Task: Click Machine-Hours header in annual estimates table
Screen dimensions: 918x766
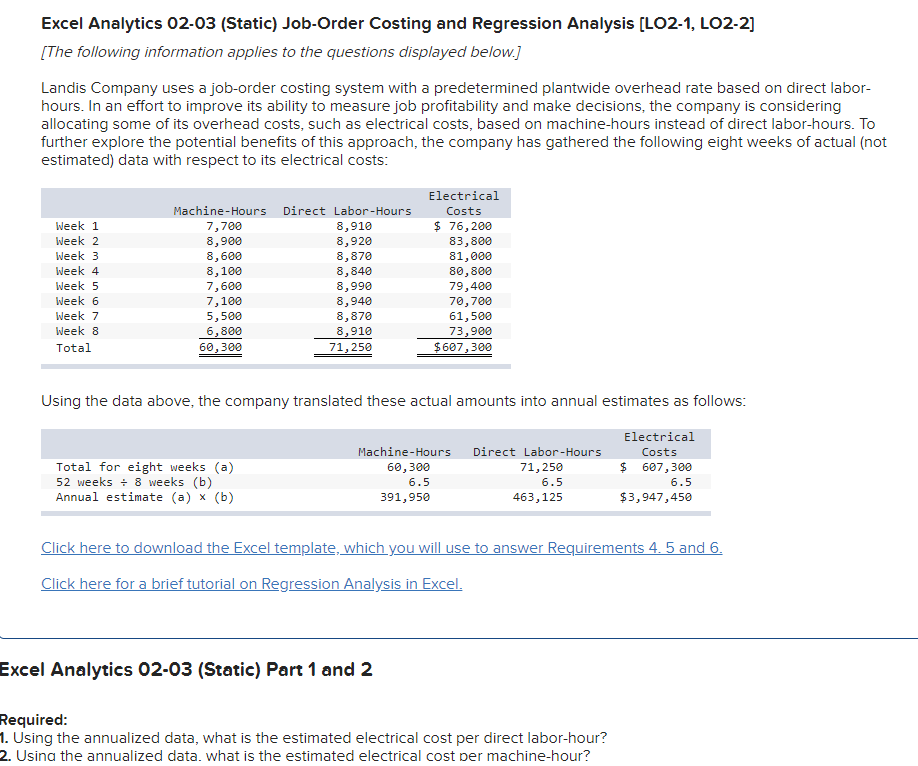Action: (x=405, y=452)
